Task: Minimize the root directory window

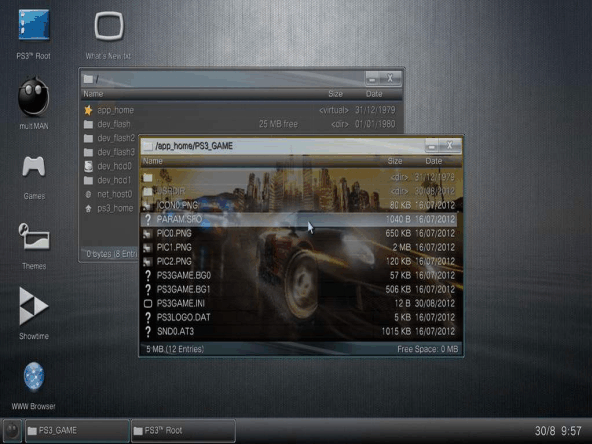Action: click(373, 79)
